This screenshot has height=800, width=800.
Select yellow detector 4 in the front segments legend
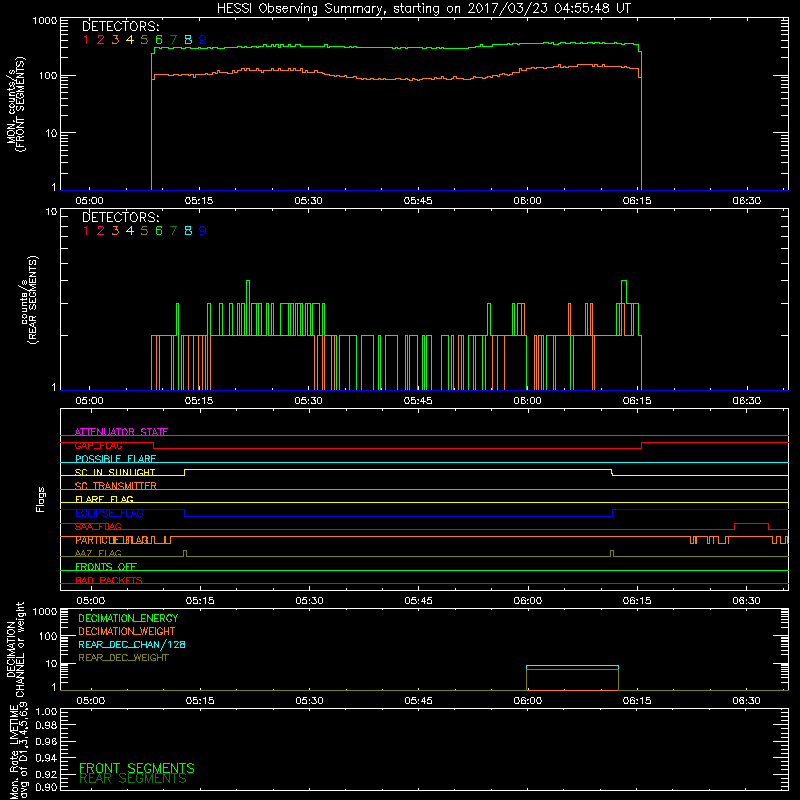click(130, 39)
